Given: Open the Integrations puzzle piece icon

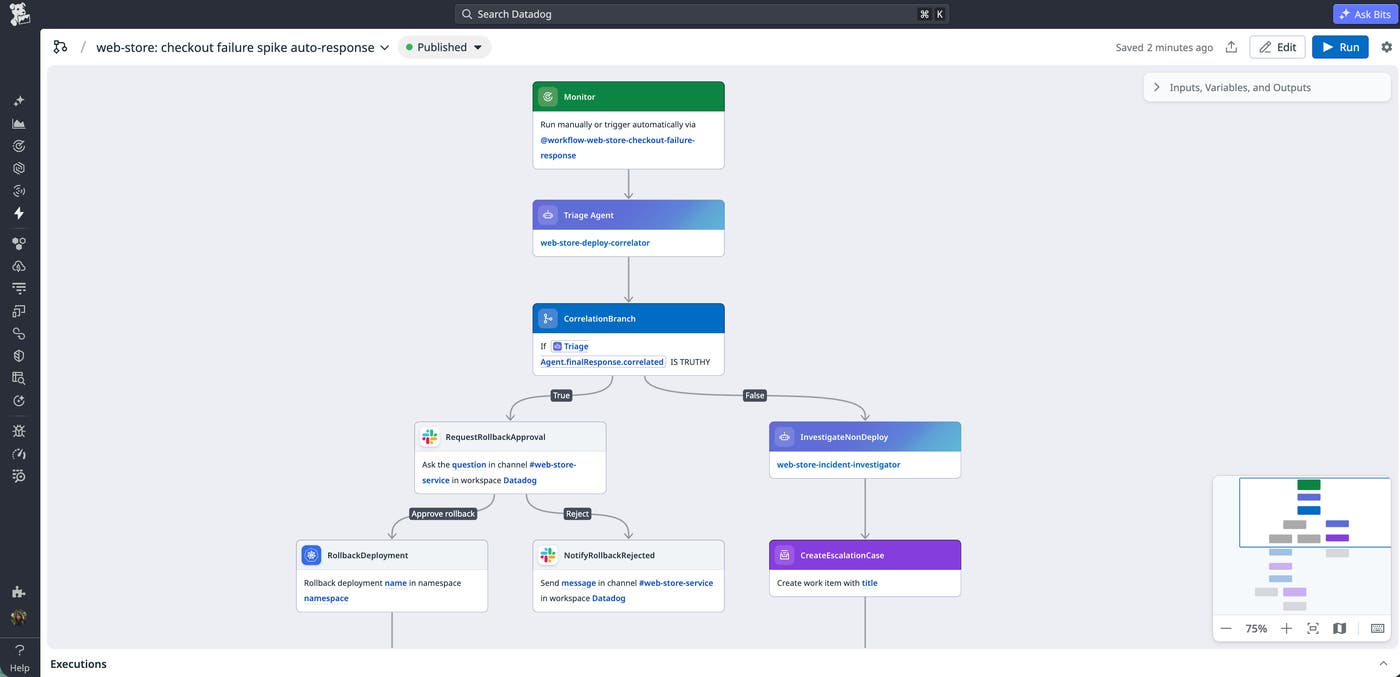Looking at the screenshot, I should click(x=19, y=592).
